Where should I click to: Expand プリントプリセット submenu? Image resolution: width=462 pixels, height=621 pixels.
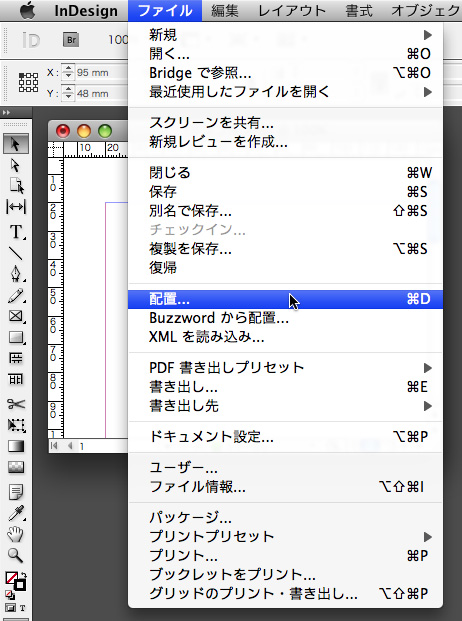click(x=285, y=537)
